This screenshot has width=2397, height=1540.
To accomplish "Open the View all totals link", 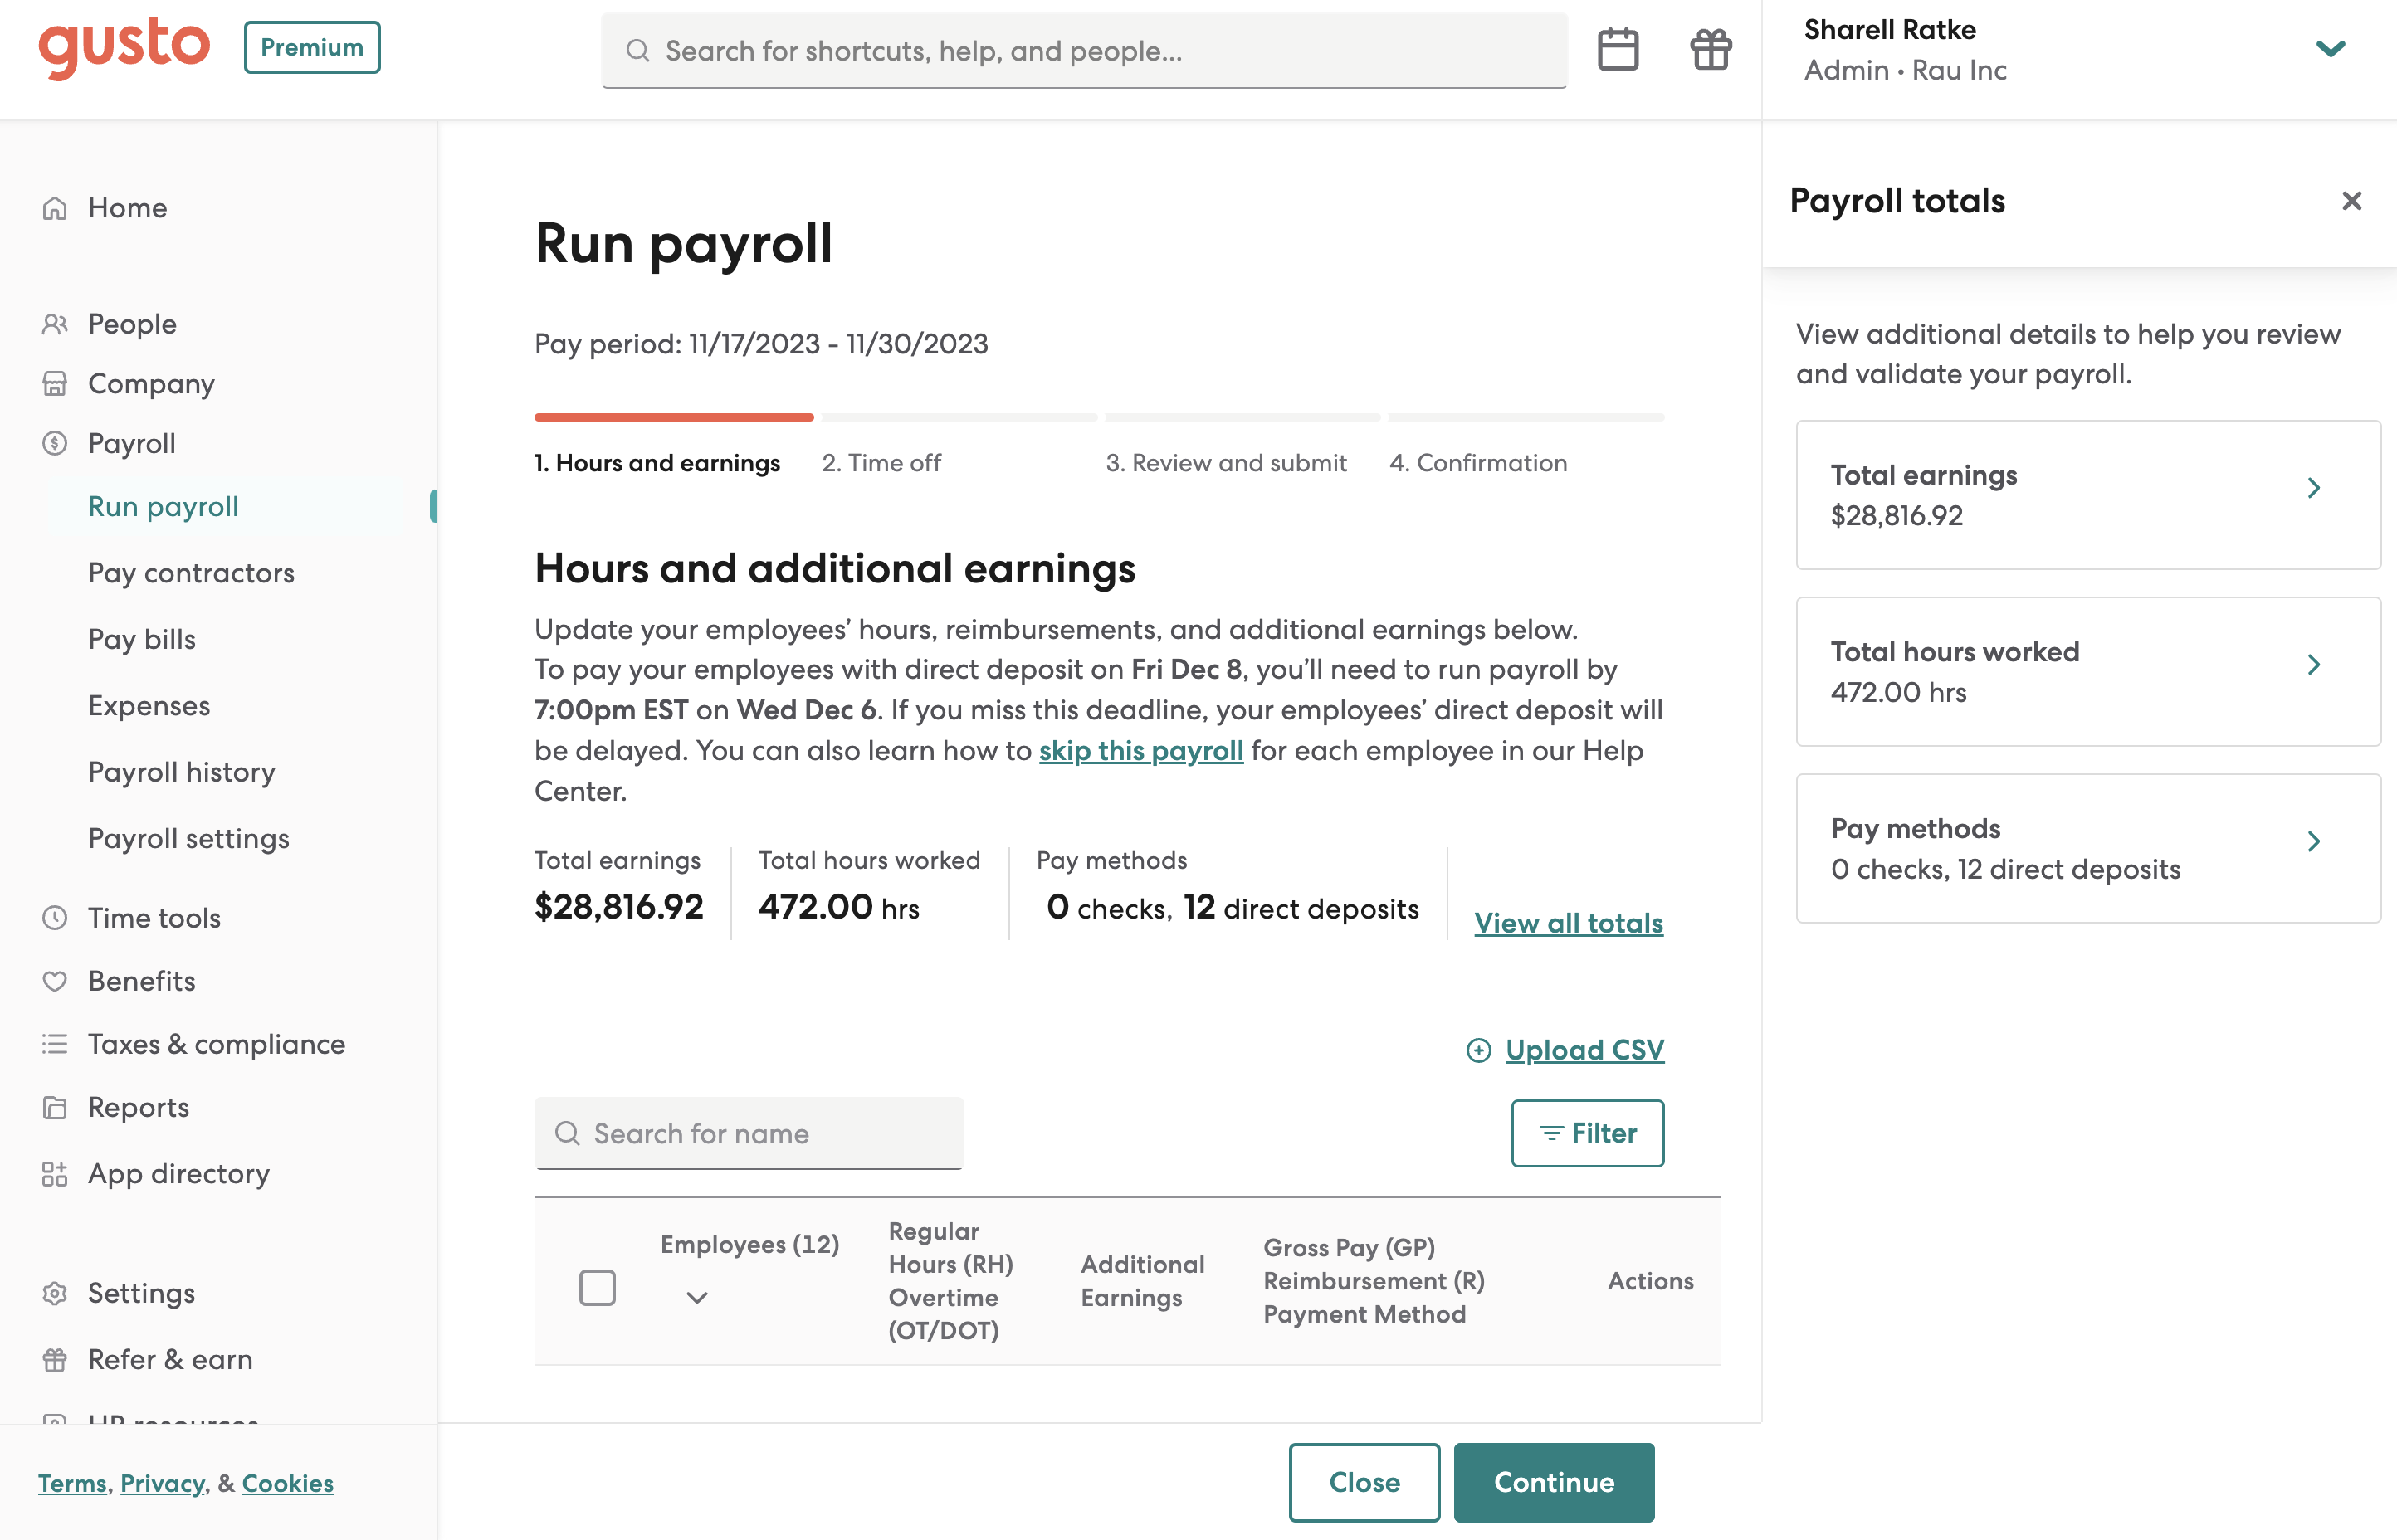I will (x=1568, y=923).
